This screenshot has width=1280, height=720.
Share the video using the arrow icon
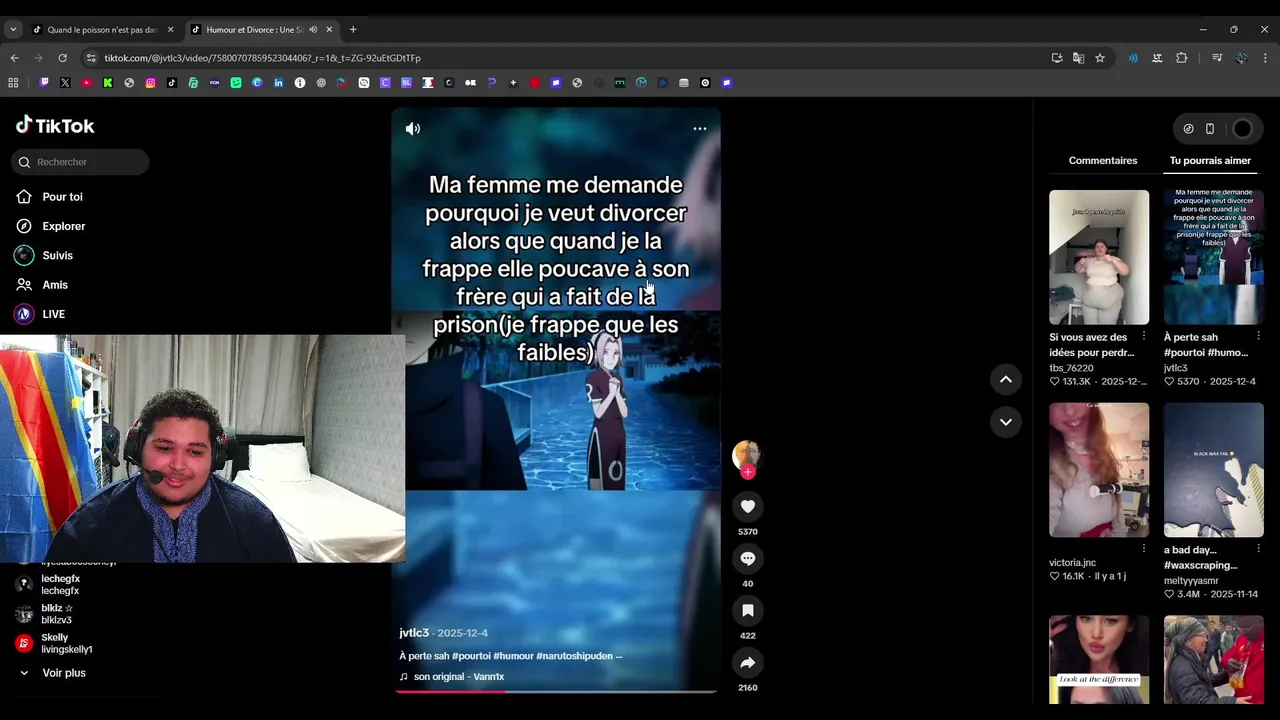click(x=748, y=663)
